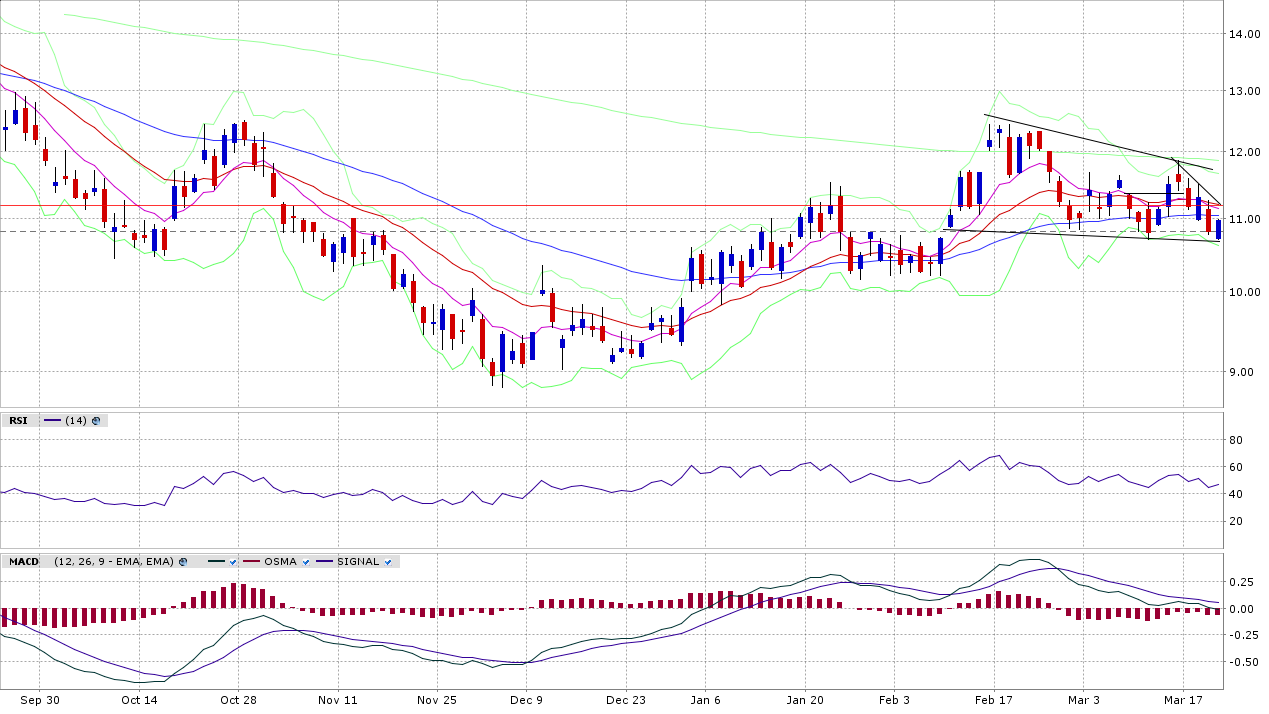Click the Jan 20 date label
This screenshot has width=1269, height=714.
805,700
